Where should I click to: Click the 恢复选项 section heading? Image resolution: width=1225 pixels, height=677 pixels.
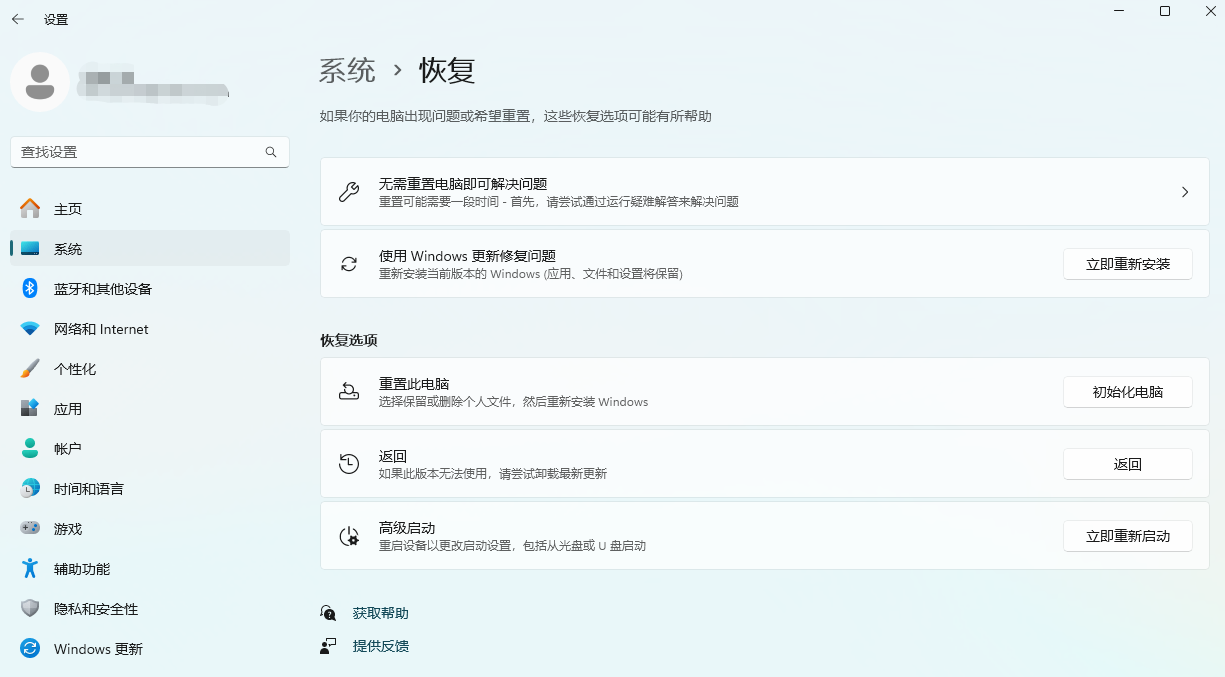pos(349,340)
